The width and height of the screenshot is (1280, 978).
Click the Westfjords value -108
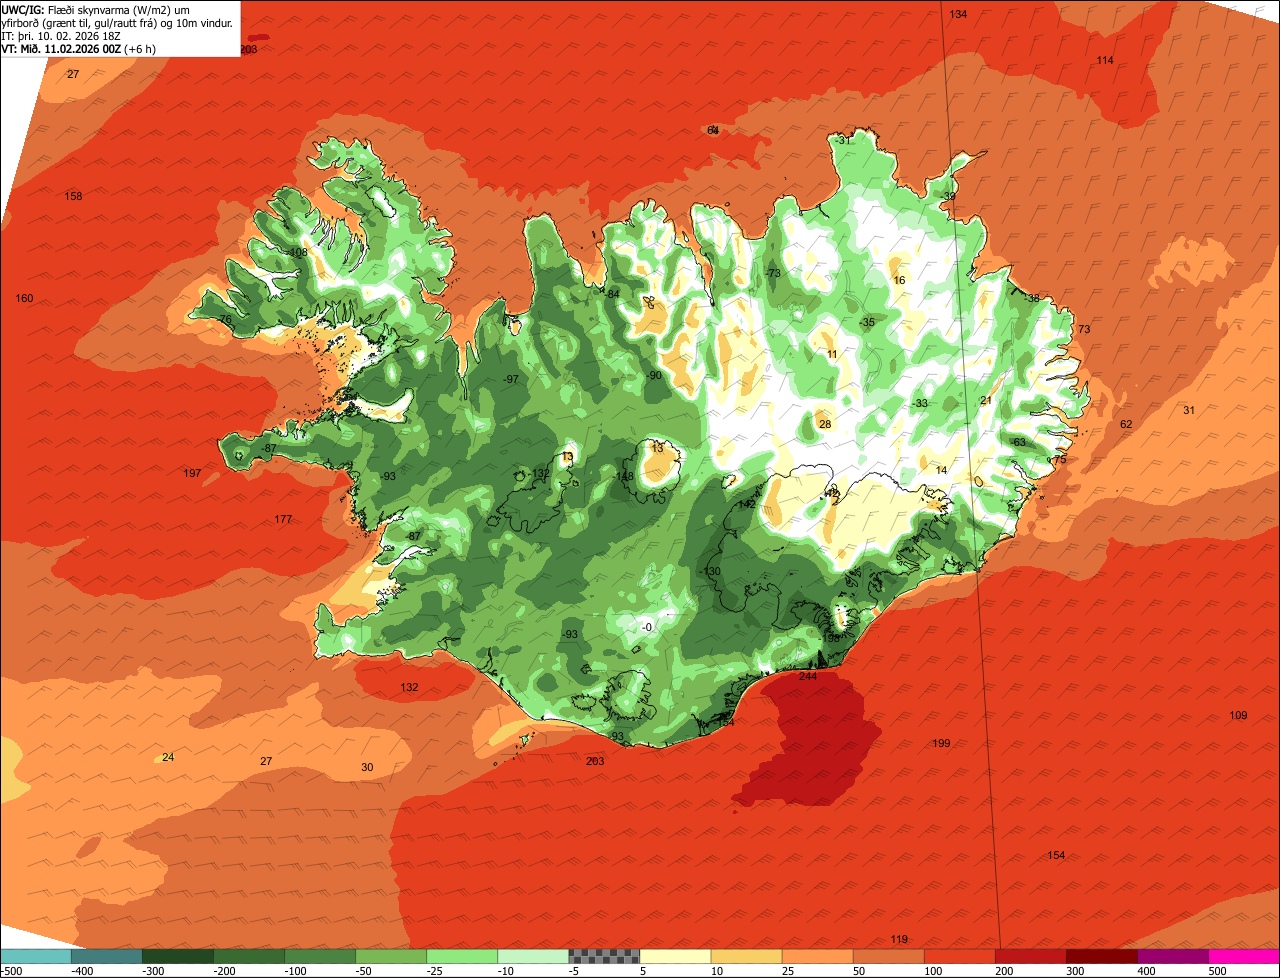point(297,253)
